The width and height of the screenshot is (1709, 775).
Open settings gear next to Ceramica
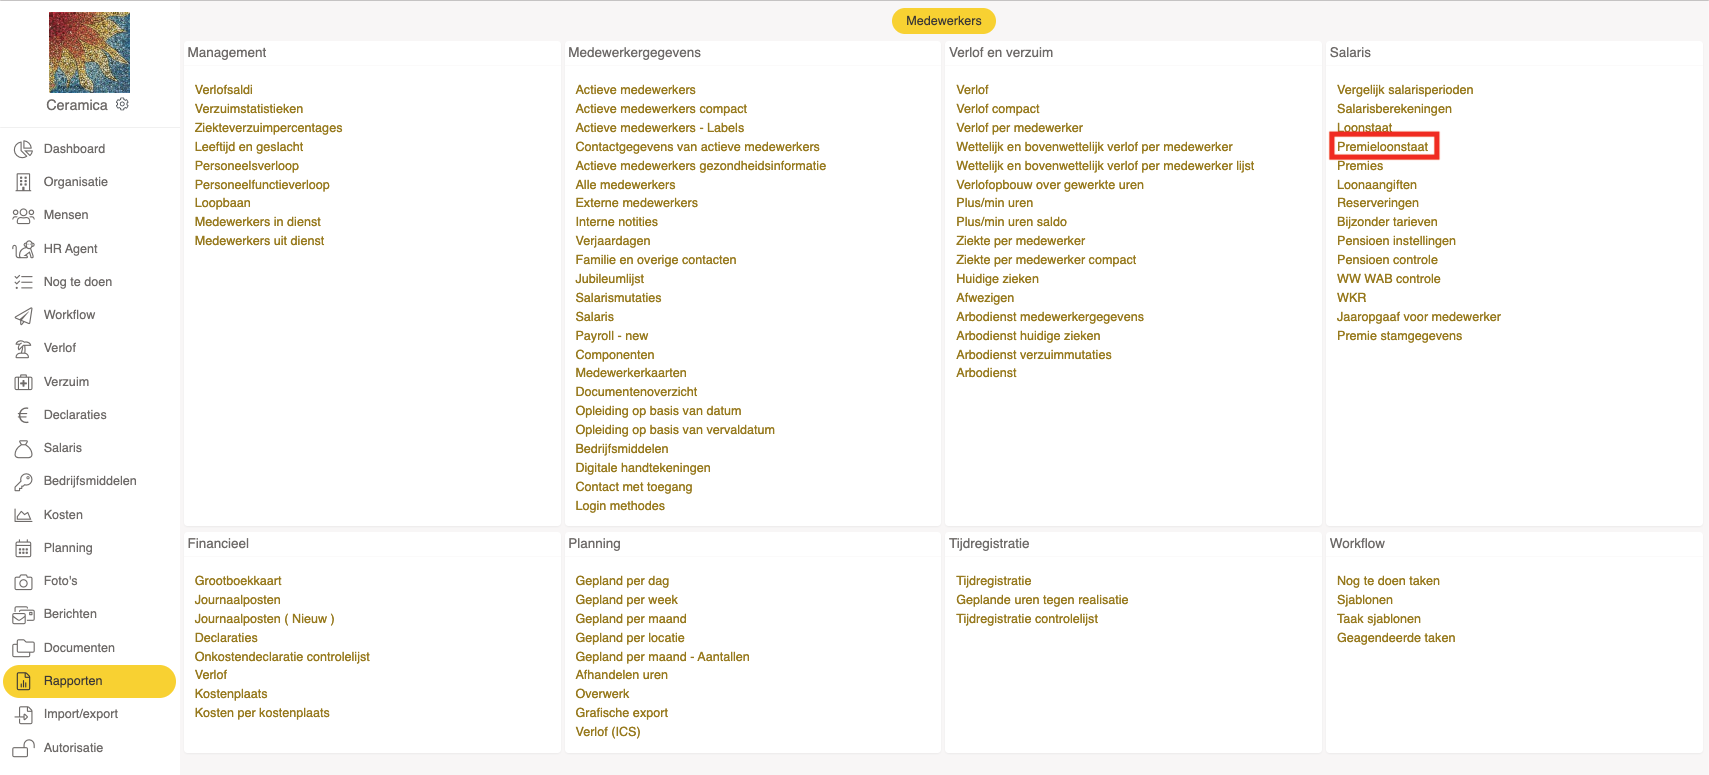tap(122, 104)
